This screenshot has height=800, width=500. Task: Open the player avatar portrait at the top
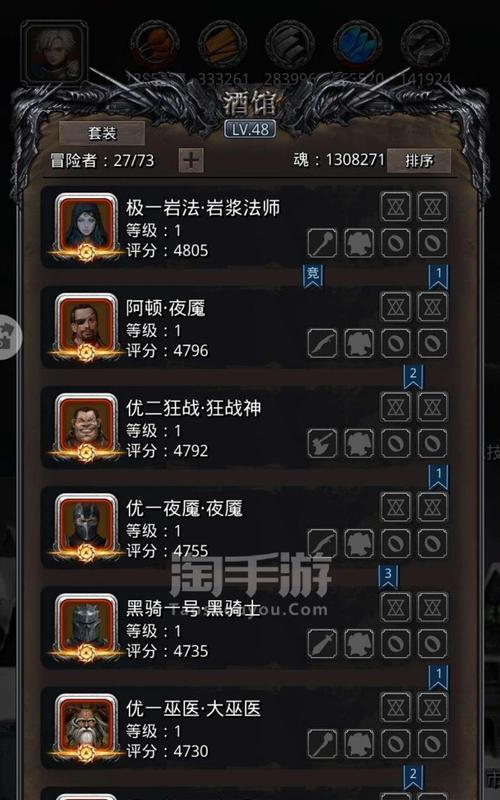(55, 53)
